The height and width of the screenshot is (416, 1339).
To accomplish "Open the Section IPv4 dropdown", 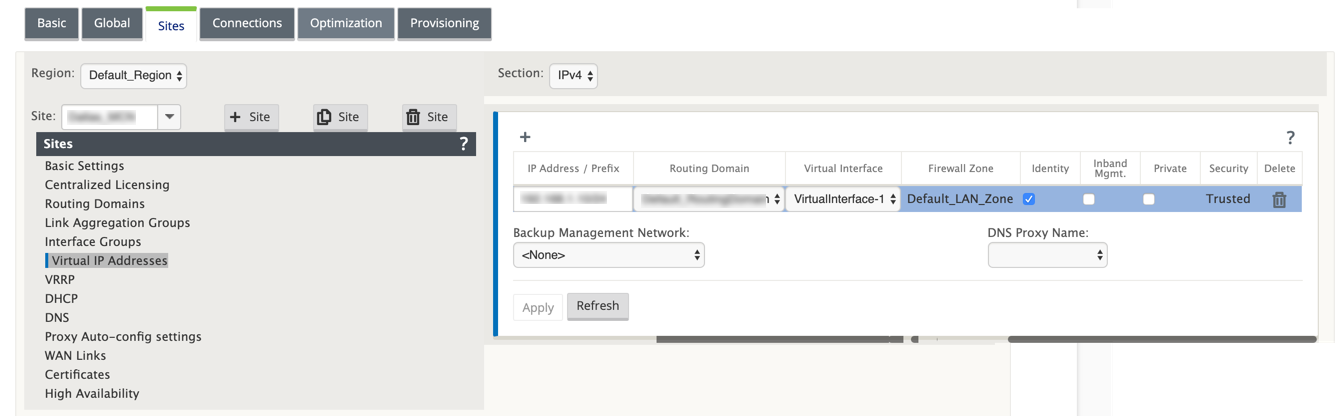I will click(x=573, y=75).
